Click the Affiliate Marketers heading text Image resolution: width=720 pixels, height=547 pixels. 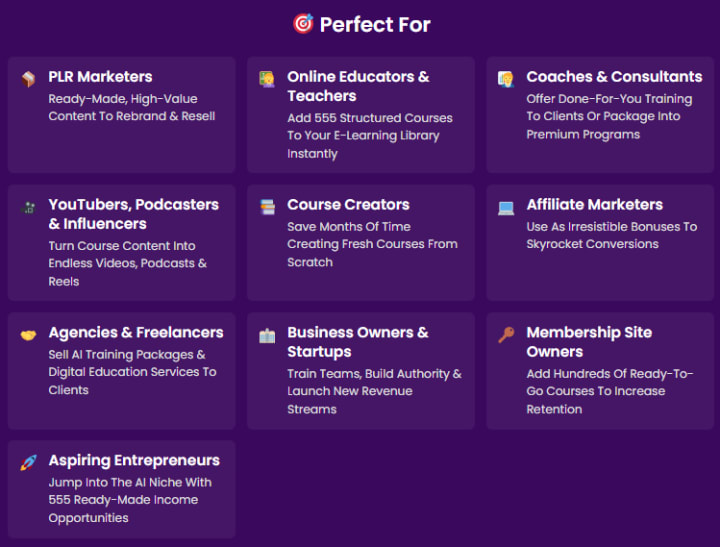point(595,205)
